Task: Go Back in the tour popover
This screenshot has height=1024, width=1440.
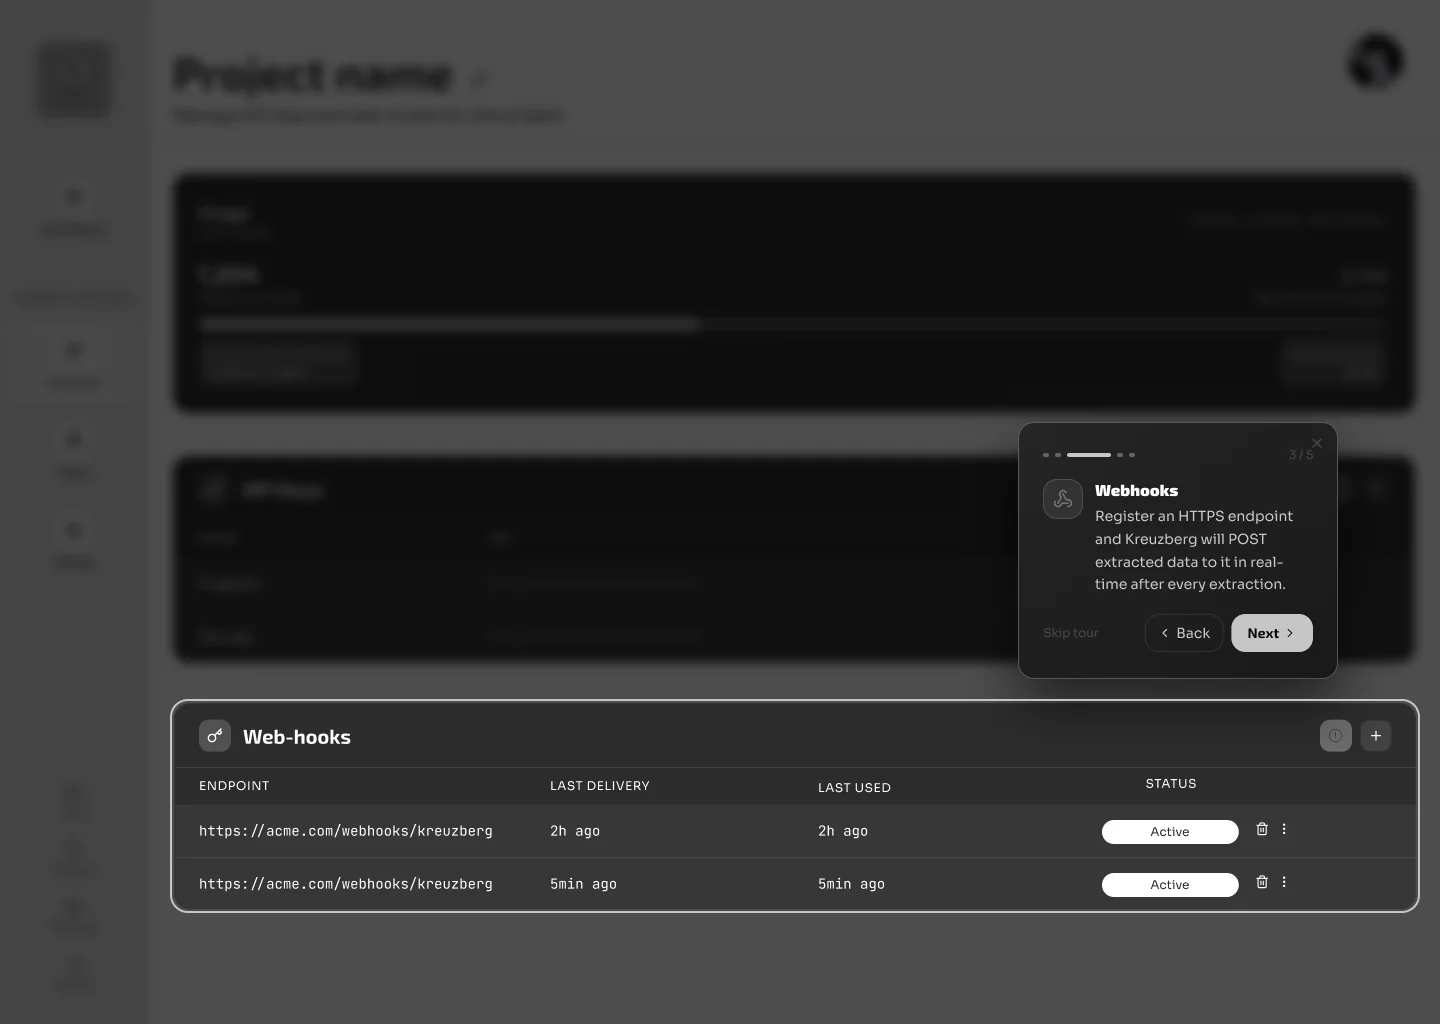Action: (1184, 633)
